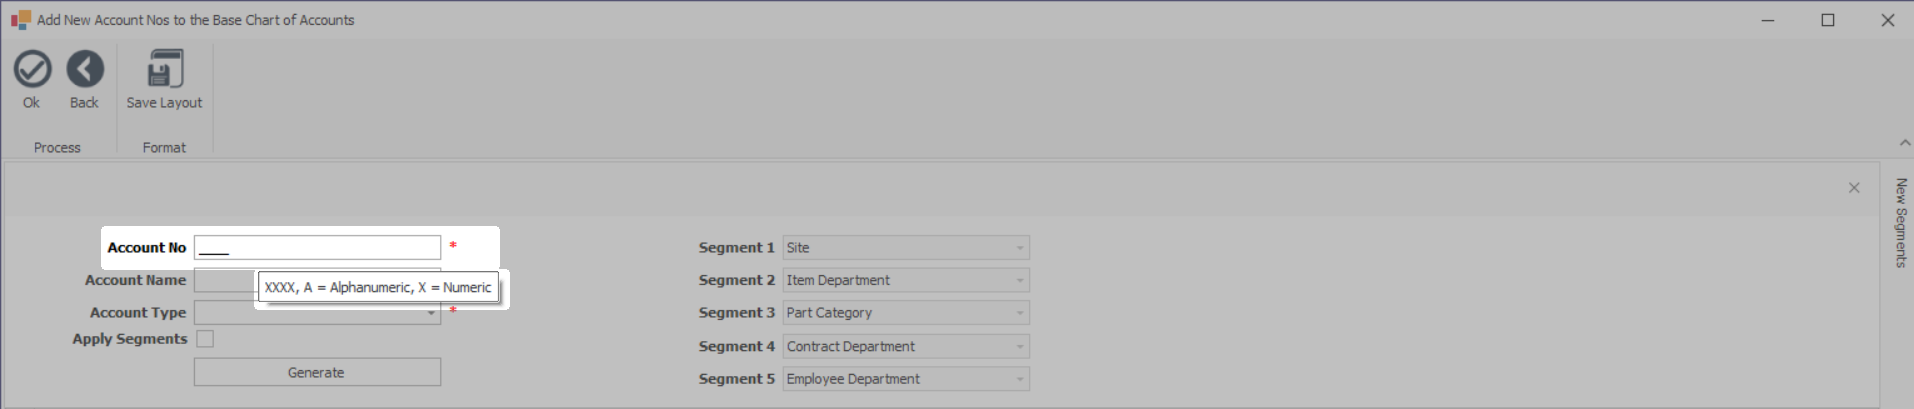This screenshot has width=1914, height=409.
Task: Click the Save Layout icon
Action: coord(164,70)
